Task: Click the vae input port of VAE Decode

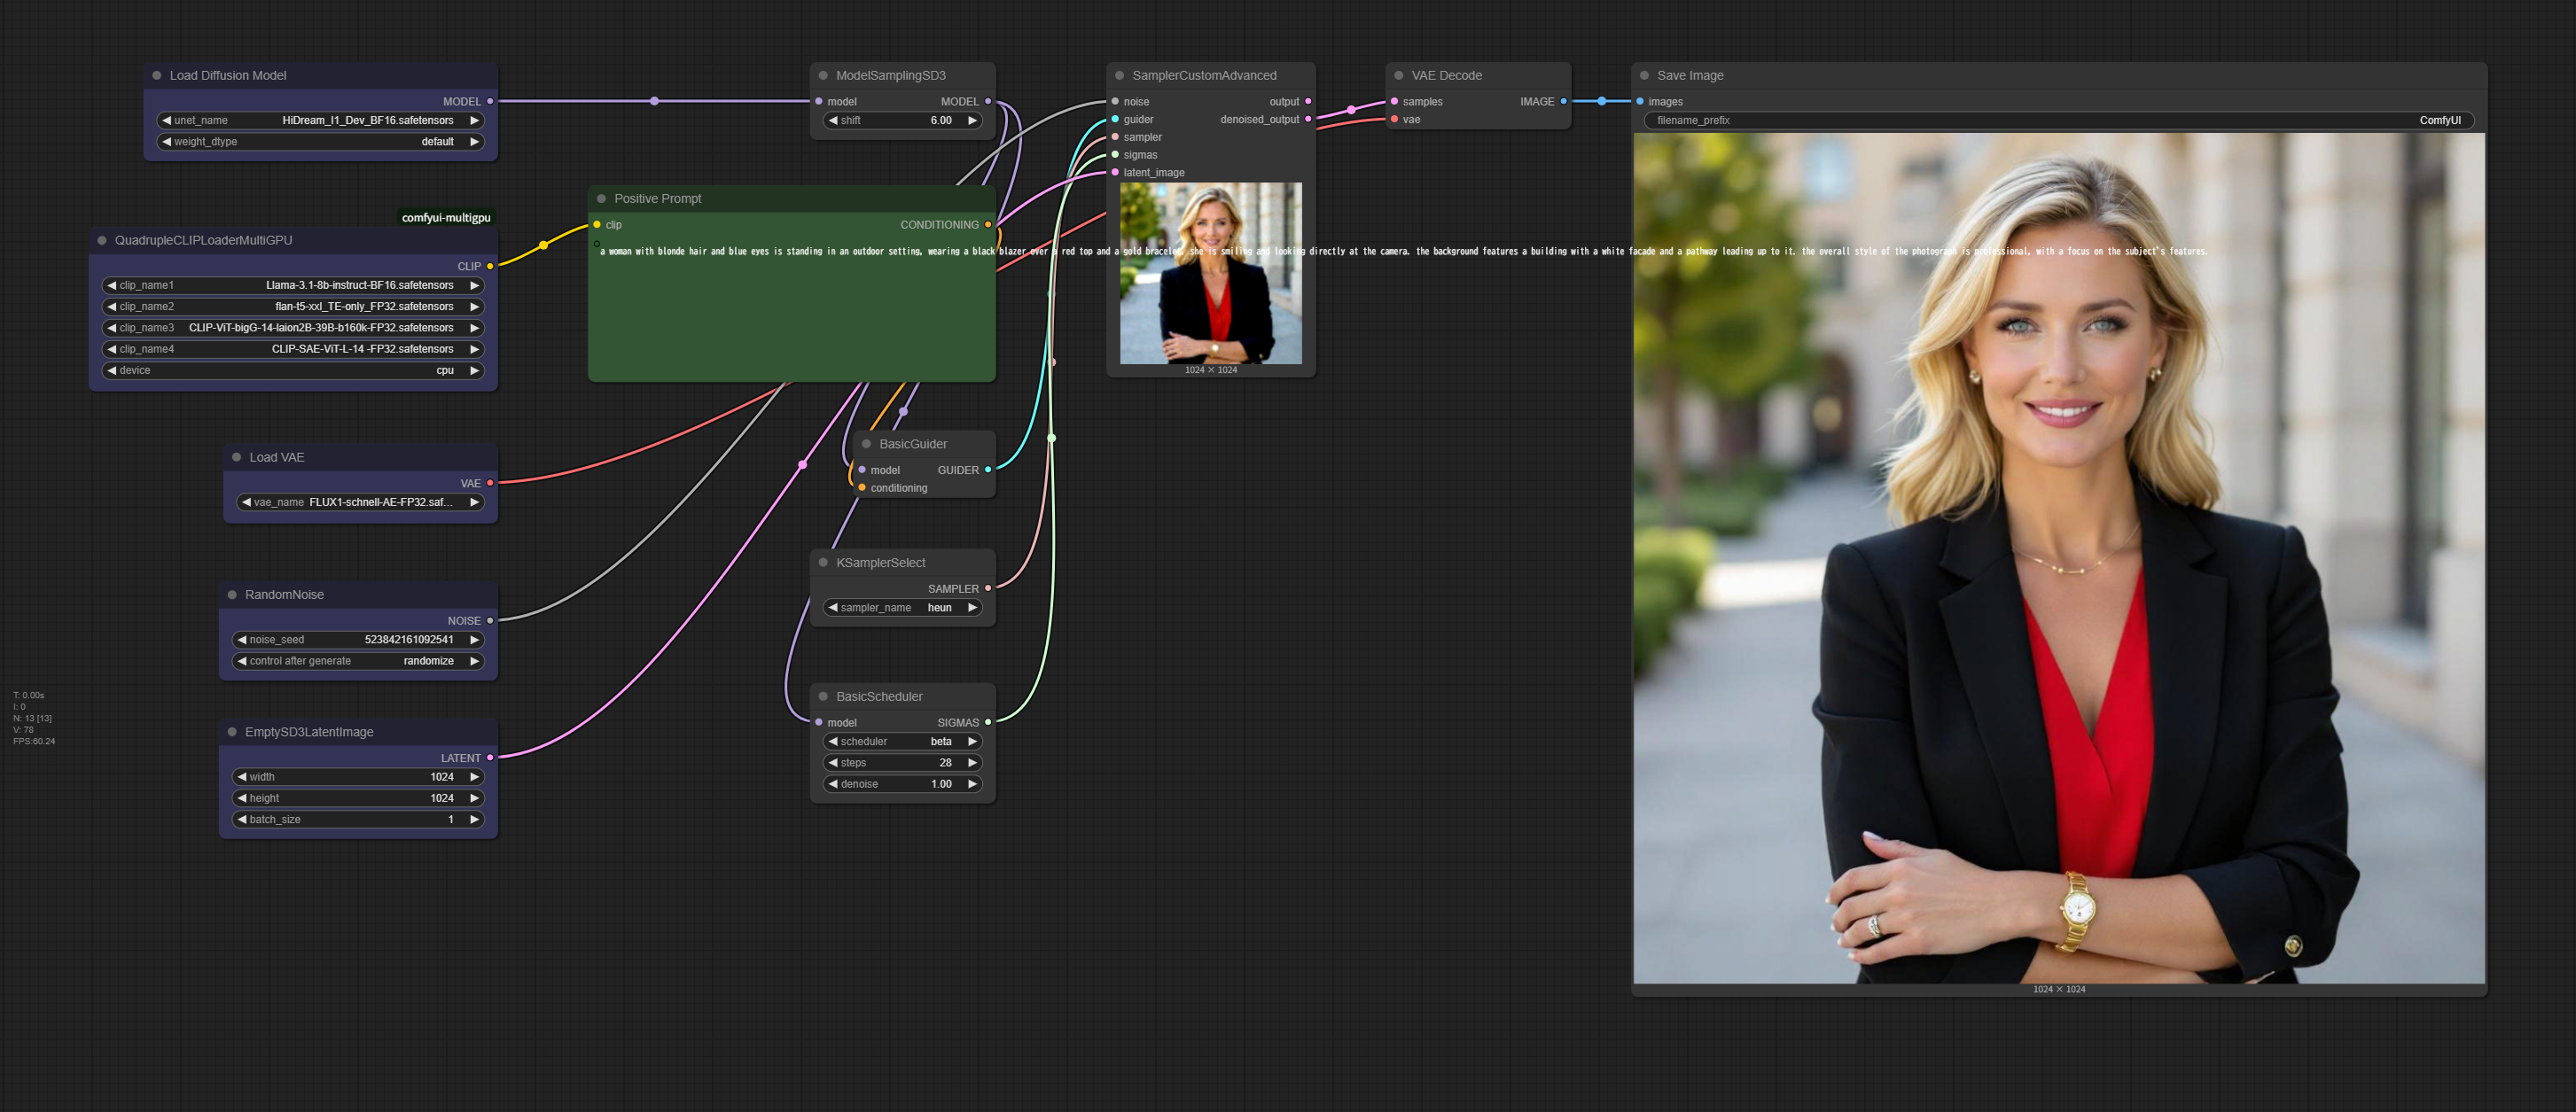Action: (x=1395, y=119)
